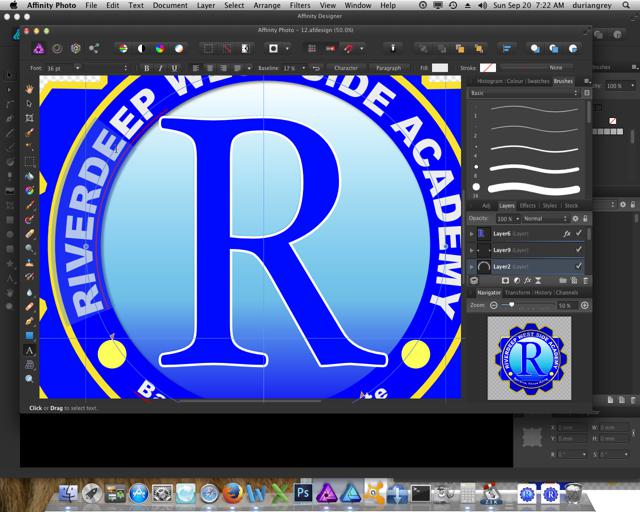Toggle visibility checkbox for Layer9
Image resolution: width=640 pixels, height=512 pixels.
pos(579,250)
